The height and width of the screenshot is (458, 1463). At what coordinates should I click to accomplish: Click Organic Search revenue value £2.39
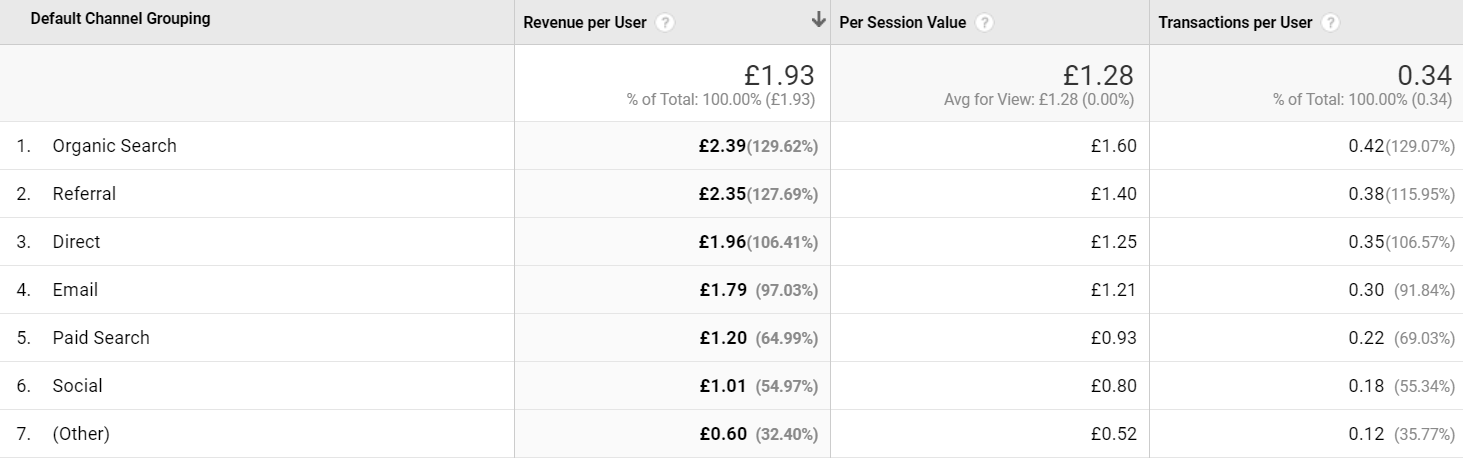pyautogui.click(x=722, y=146)
